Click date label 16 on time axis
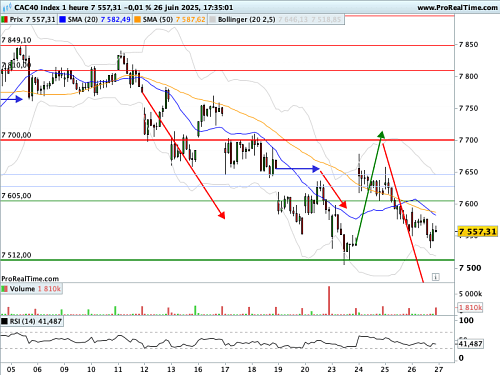 tap(198, 369)
